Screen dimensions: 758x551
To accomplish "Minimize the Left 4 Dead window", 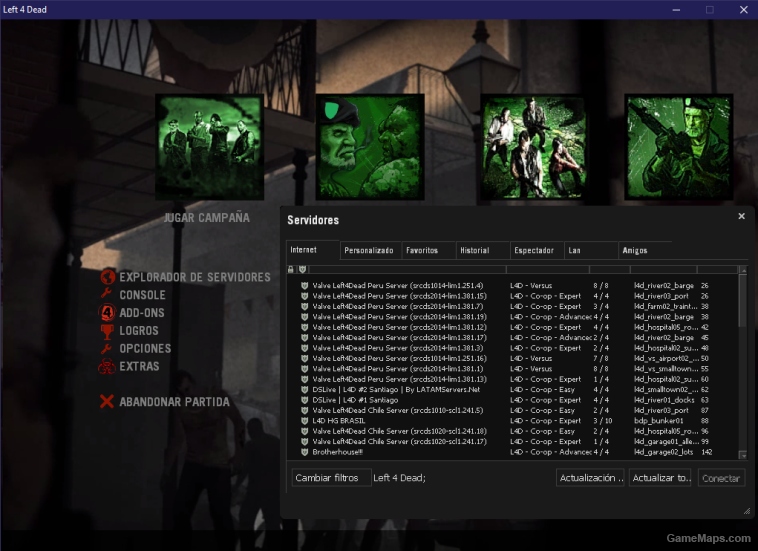I will click(676, 10).
